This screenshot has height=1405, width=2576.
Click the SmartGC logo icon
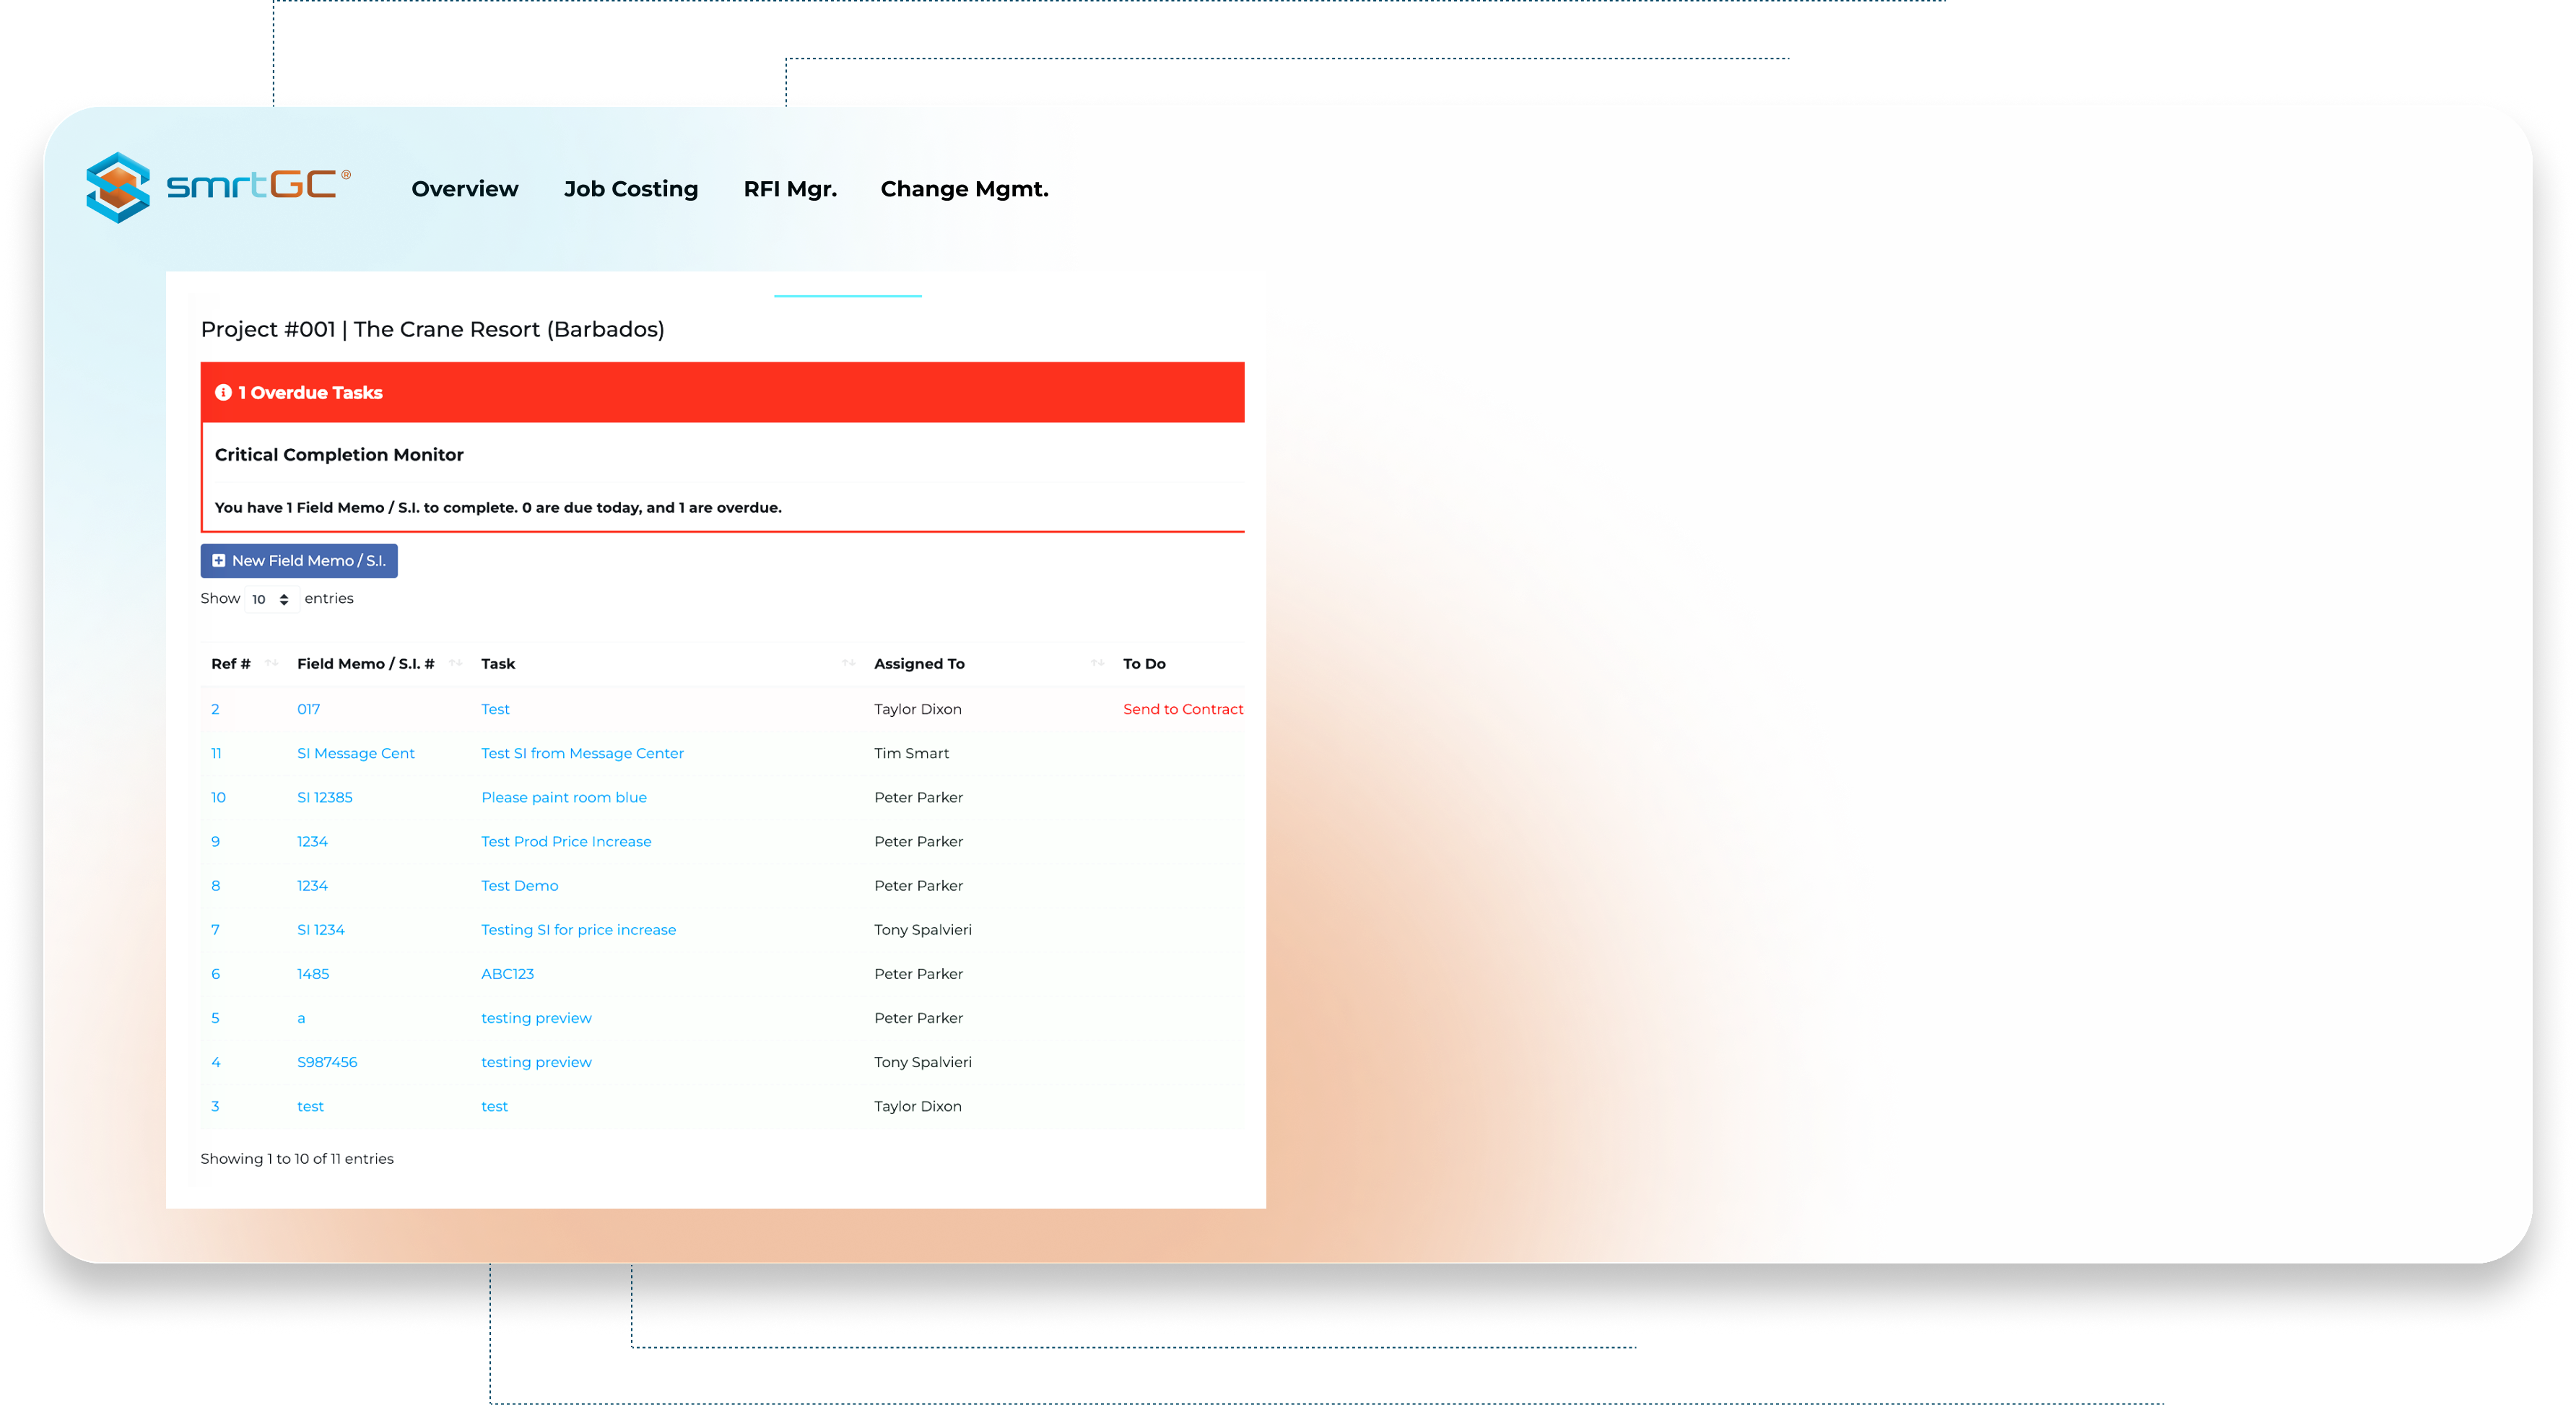pyautogui.click(x=119, y=187)
